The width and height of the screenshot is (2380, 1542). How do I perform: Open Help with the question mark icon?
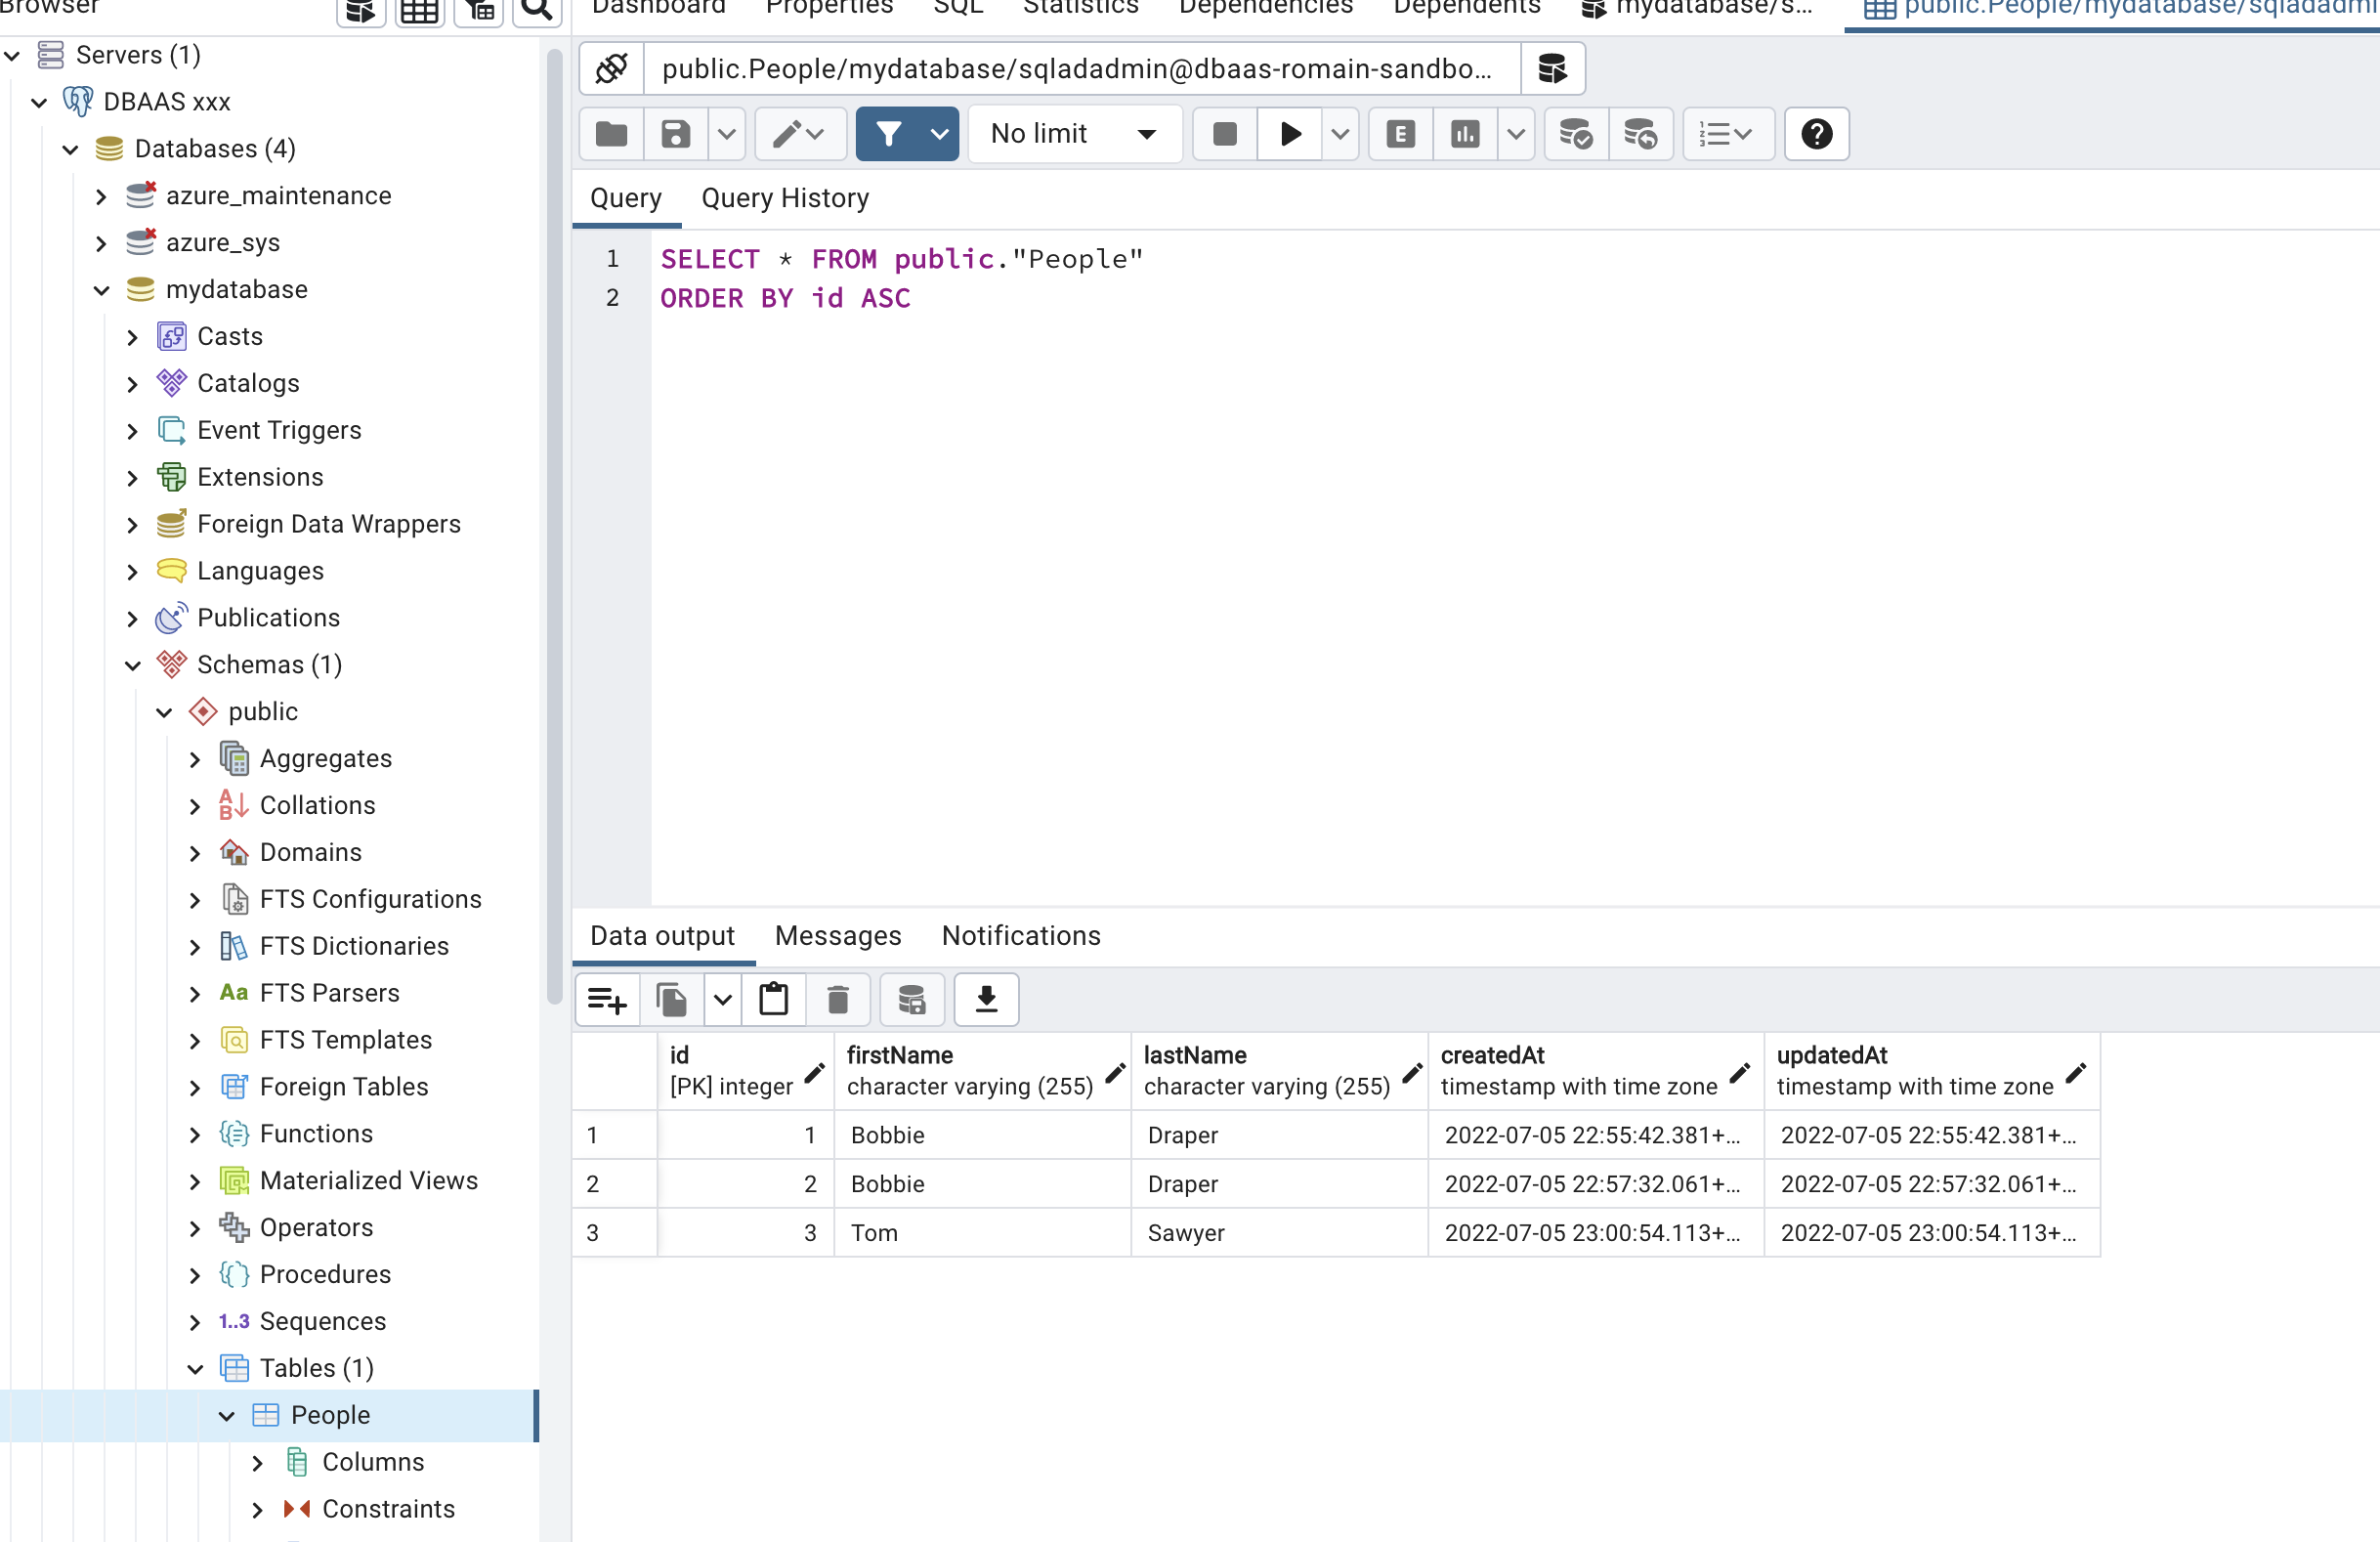[x=1816, y=134]
